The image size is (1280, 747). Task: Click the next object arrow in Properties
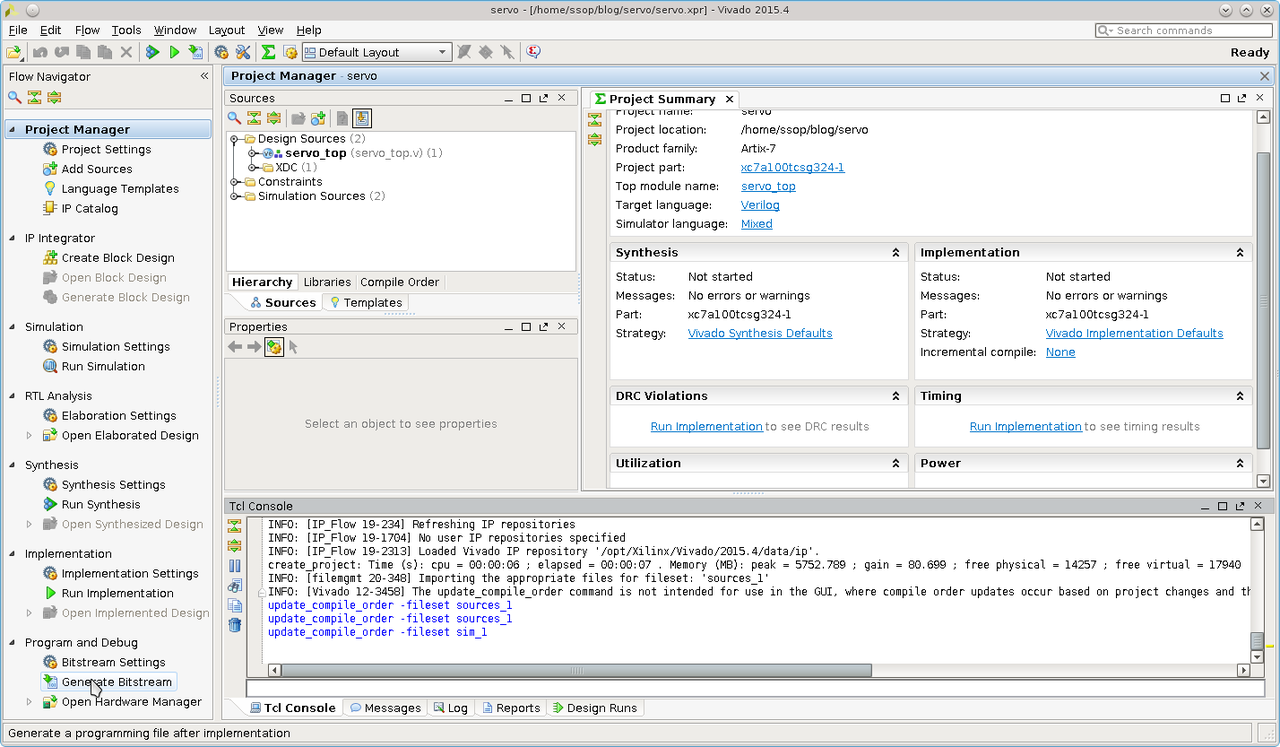click(x=254, y=347)
